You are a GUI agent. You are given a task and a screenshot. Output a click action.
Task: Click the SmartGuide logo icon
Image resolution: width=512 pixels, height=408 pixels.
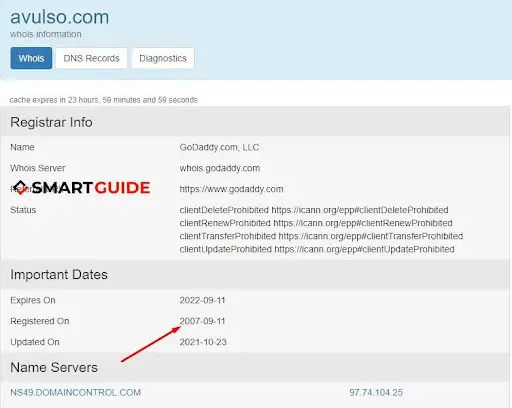21,188
